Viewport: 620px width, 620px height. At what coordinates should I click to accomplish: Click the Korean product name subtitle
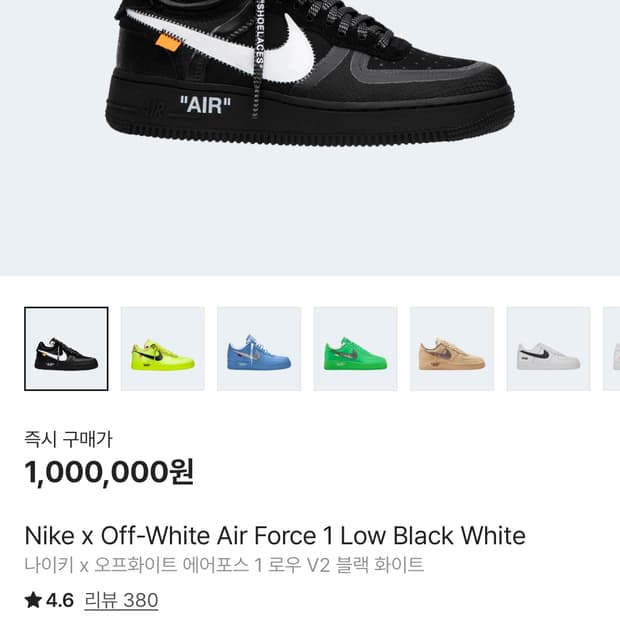(x=224, y=565)
